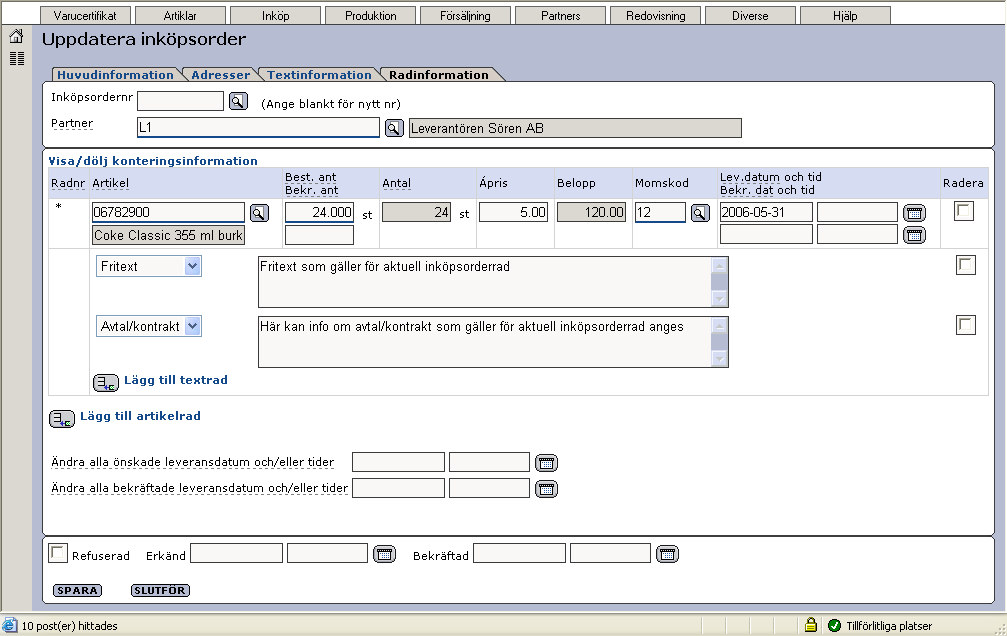This screenshot has width=1007, height=636.
Task: Click the Belopp value 120.00
Action: pyautogui.click(x=591, y=212)
